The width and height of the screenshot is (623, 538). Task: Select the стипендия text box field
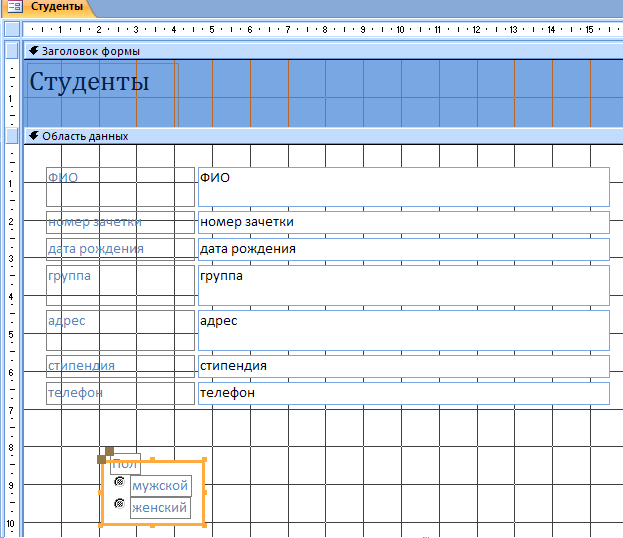tap(404, 366)
